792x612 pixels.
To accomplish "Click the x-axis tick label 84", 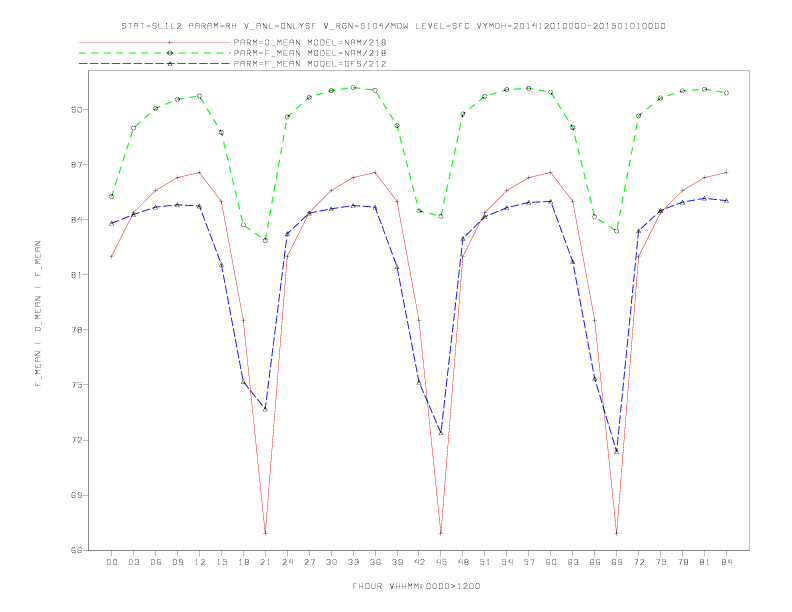I will pos(726,562).
